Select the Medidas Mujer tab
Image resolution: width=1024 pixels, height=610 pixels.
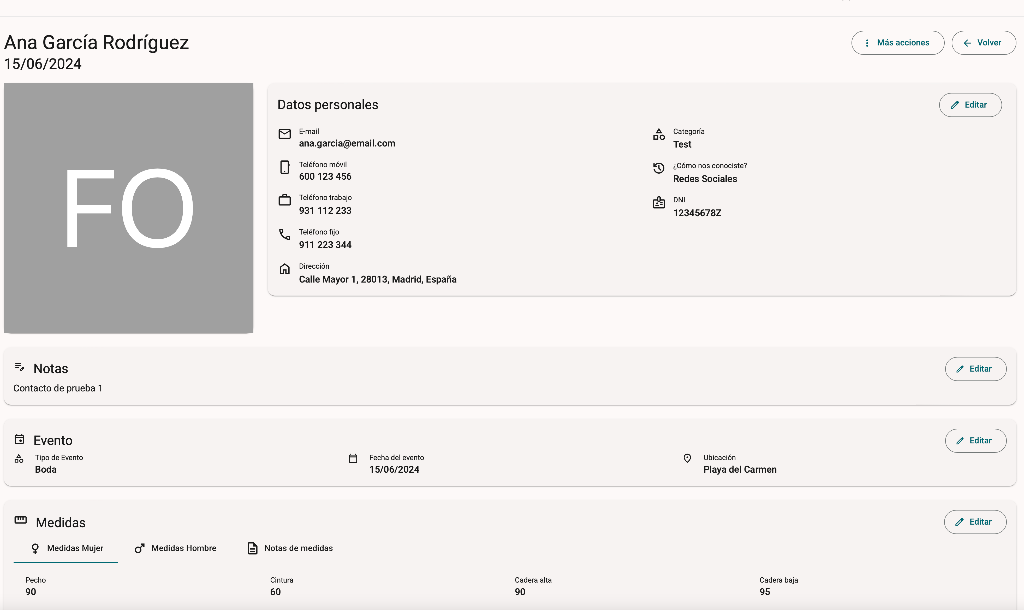[x=66, y=549]
